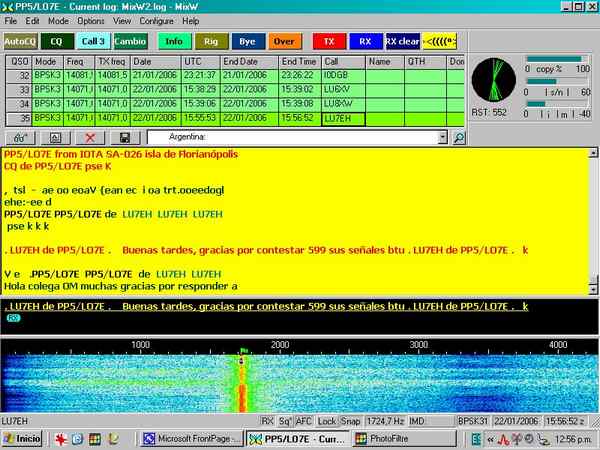
Task: Toggle squelch Sq* in the status bar
Action: (x=284, y=421)
